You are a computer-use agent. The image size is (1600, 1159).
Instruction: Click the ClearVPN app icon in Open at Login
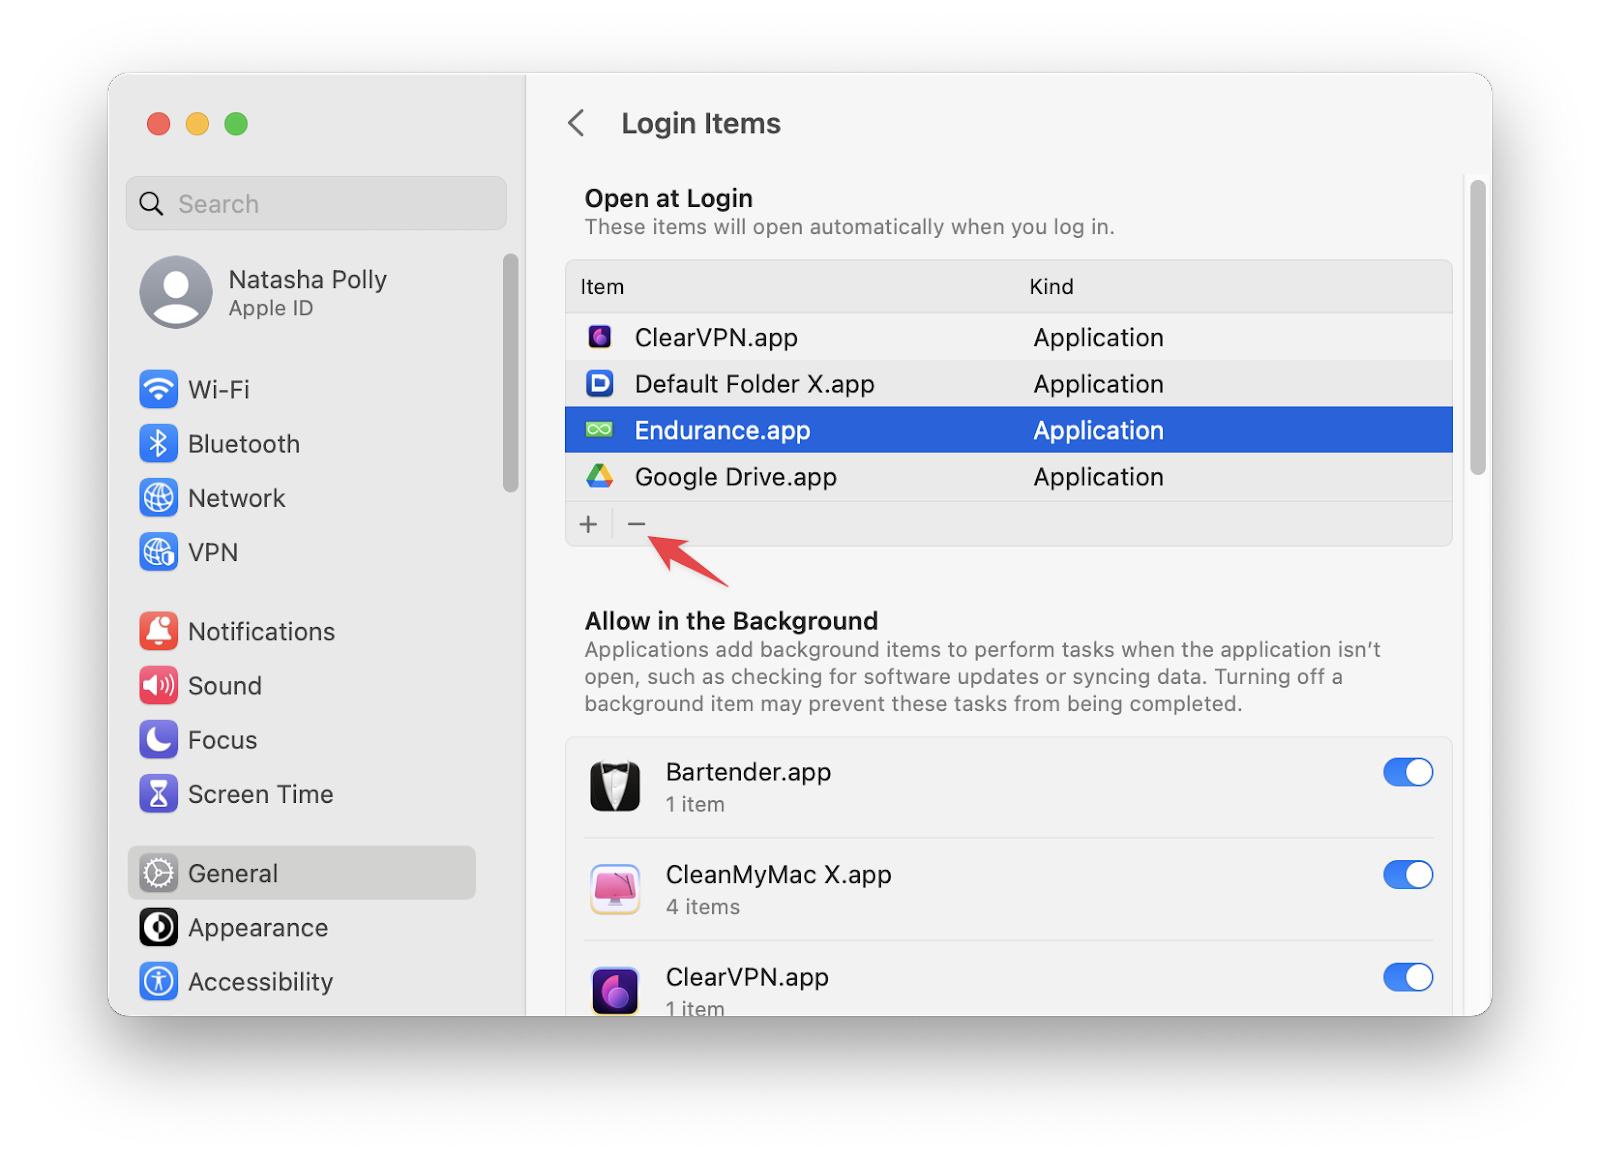pyautogui.click(x=600, y=337)
